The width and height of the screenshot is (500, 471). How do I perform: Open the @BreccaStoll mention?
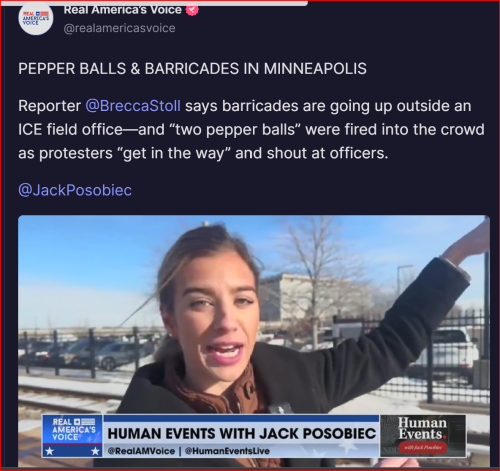tap(133, 106)
